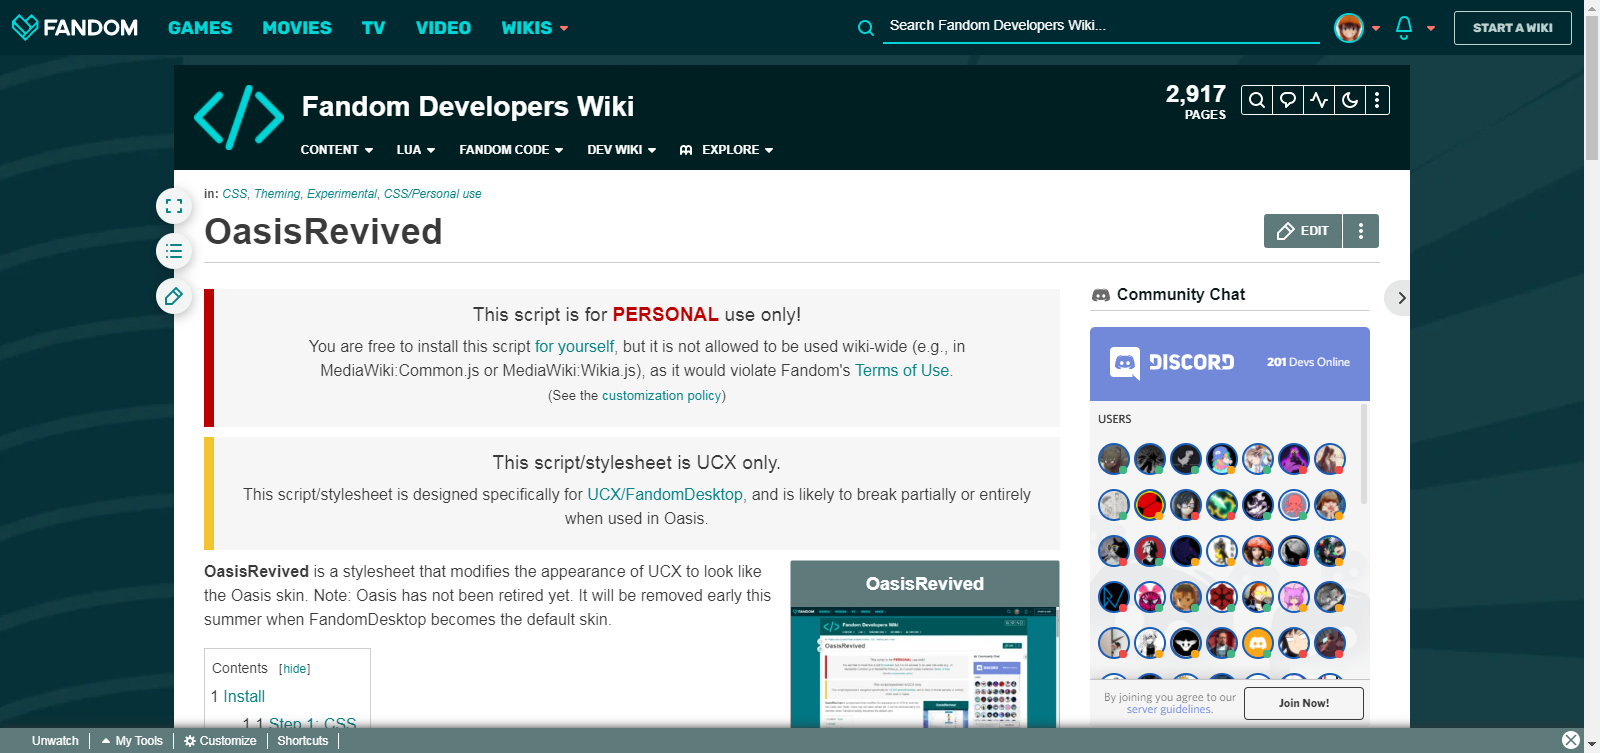This screenshot has height=753, width=1600.
Task: Open wiki search from the header icon group
Action: (x=1257, y=100)
